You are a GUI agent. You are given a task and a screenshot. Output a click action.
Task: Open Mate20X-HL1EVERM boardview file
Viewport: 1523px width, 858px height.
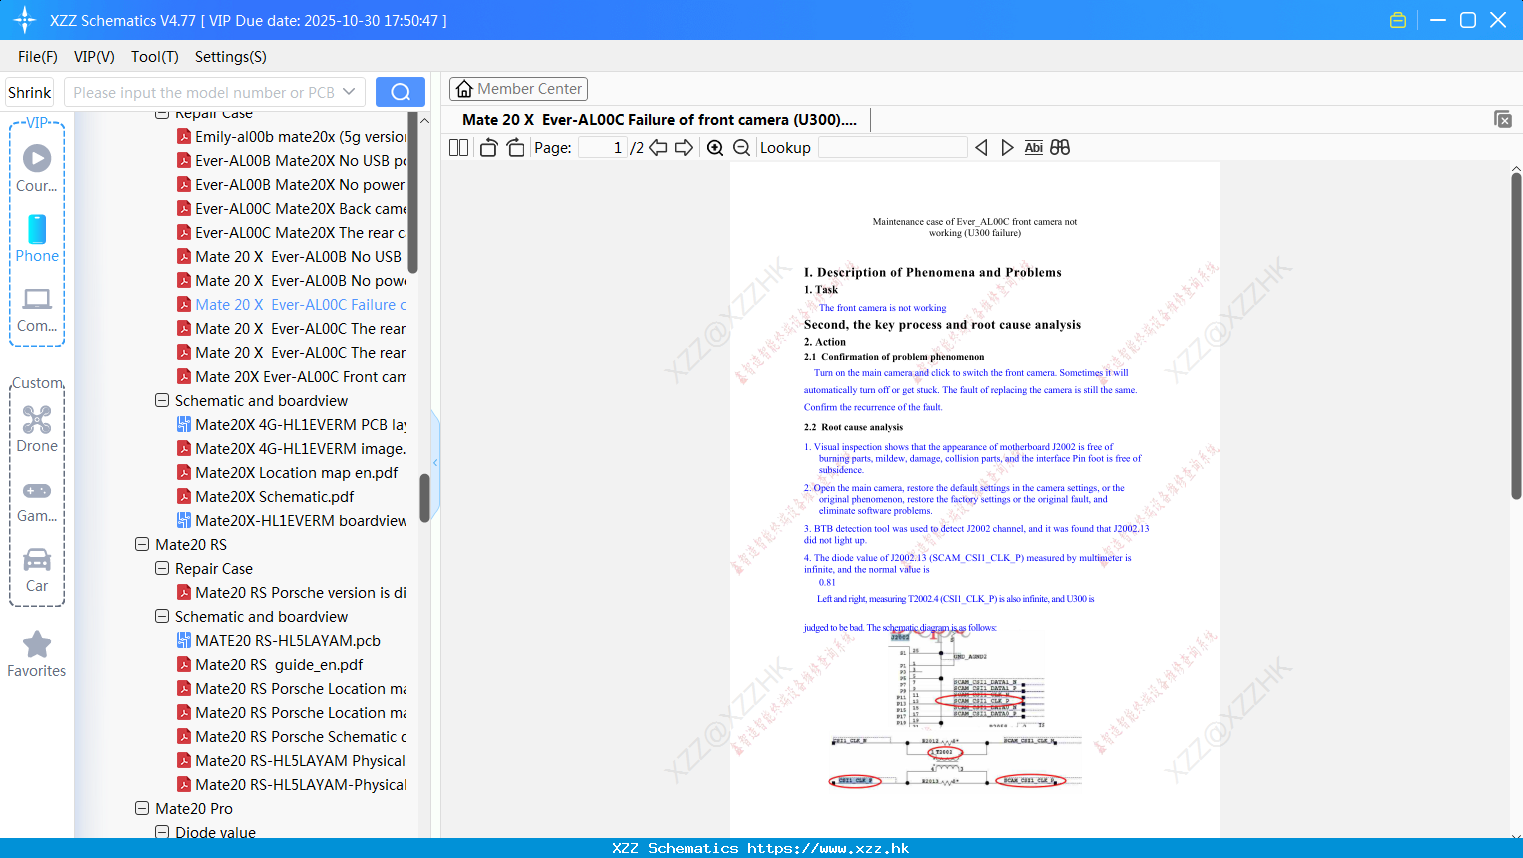click(291, 521)
